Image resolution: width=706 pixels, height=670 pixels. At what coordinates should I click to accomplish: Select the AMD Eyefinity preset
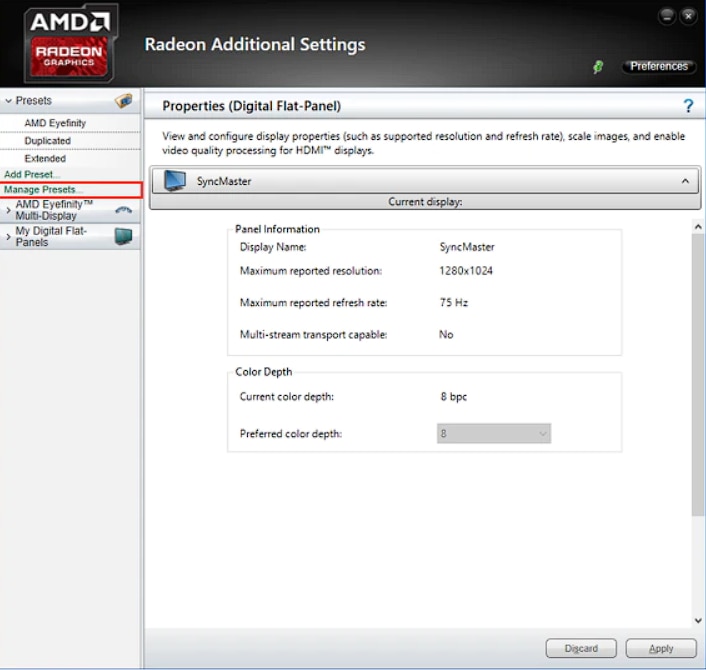[x=55, y=123]
